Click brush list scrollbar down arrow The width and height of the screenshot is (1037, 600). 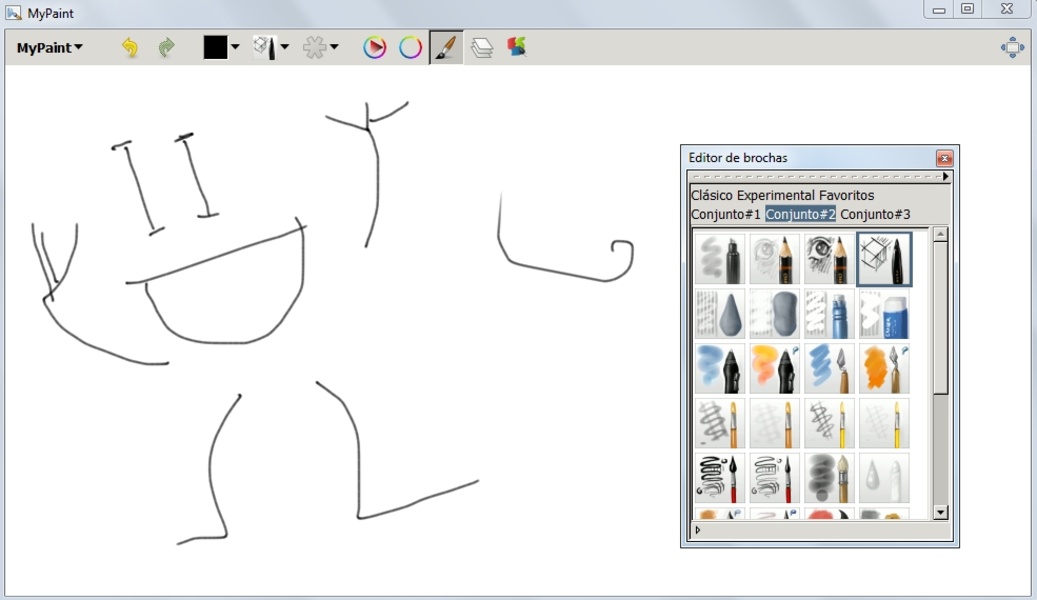coord(940,512)
